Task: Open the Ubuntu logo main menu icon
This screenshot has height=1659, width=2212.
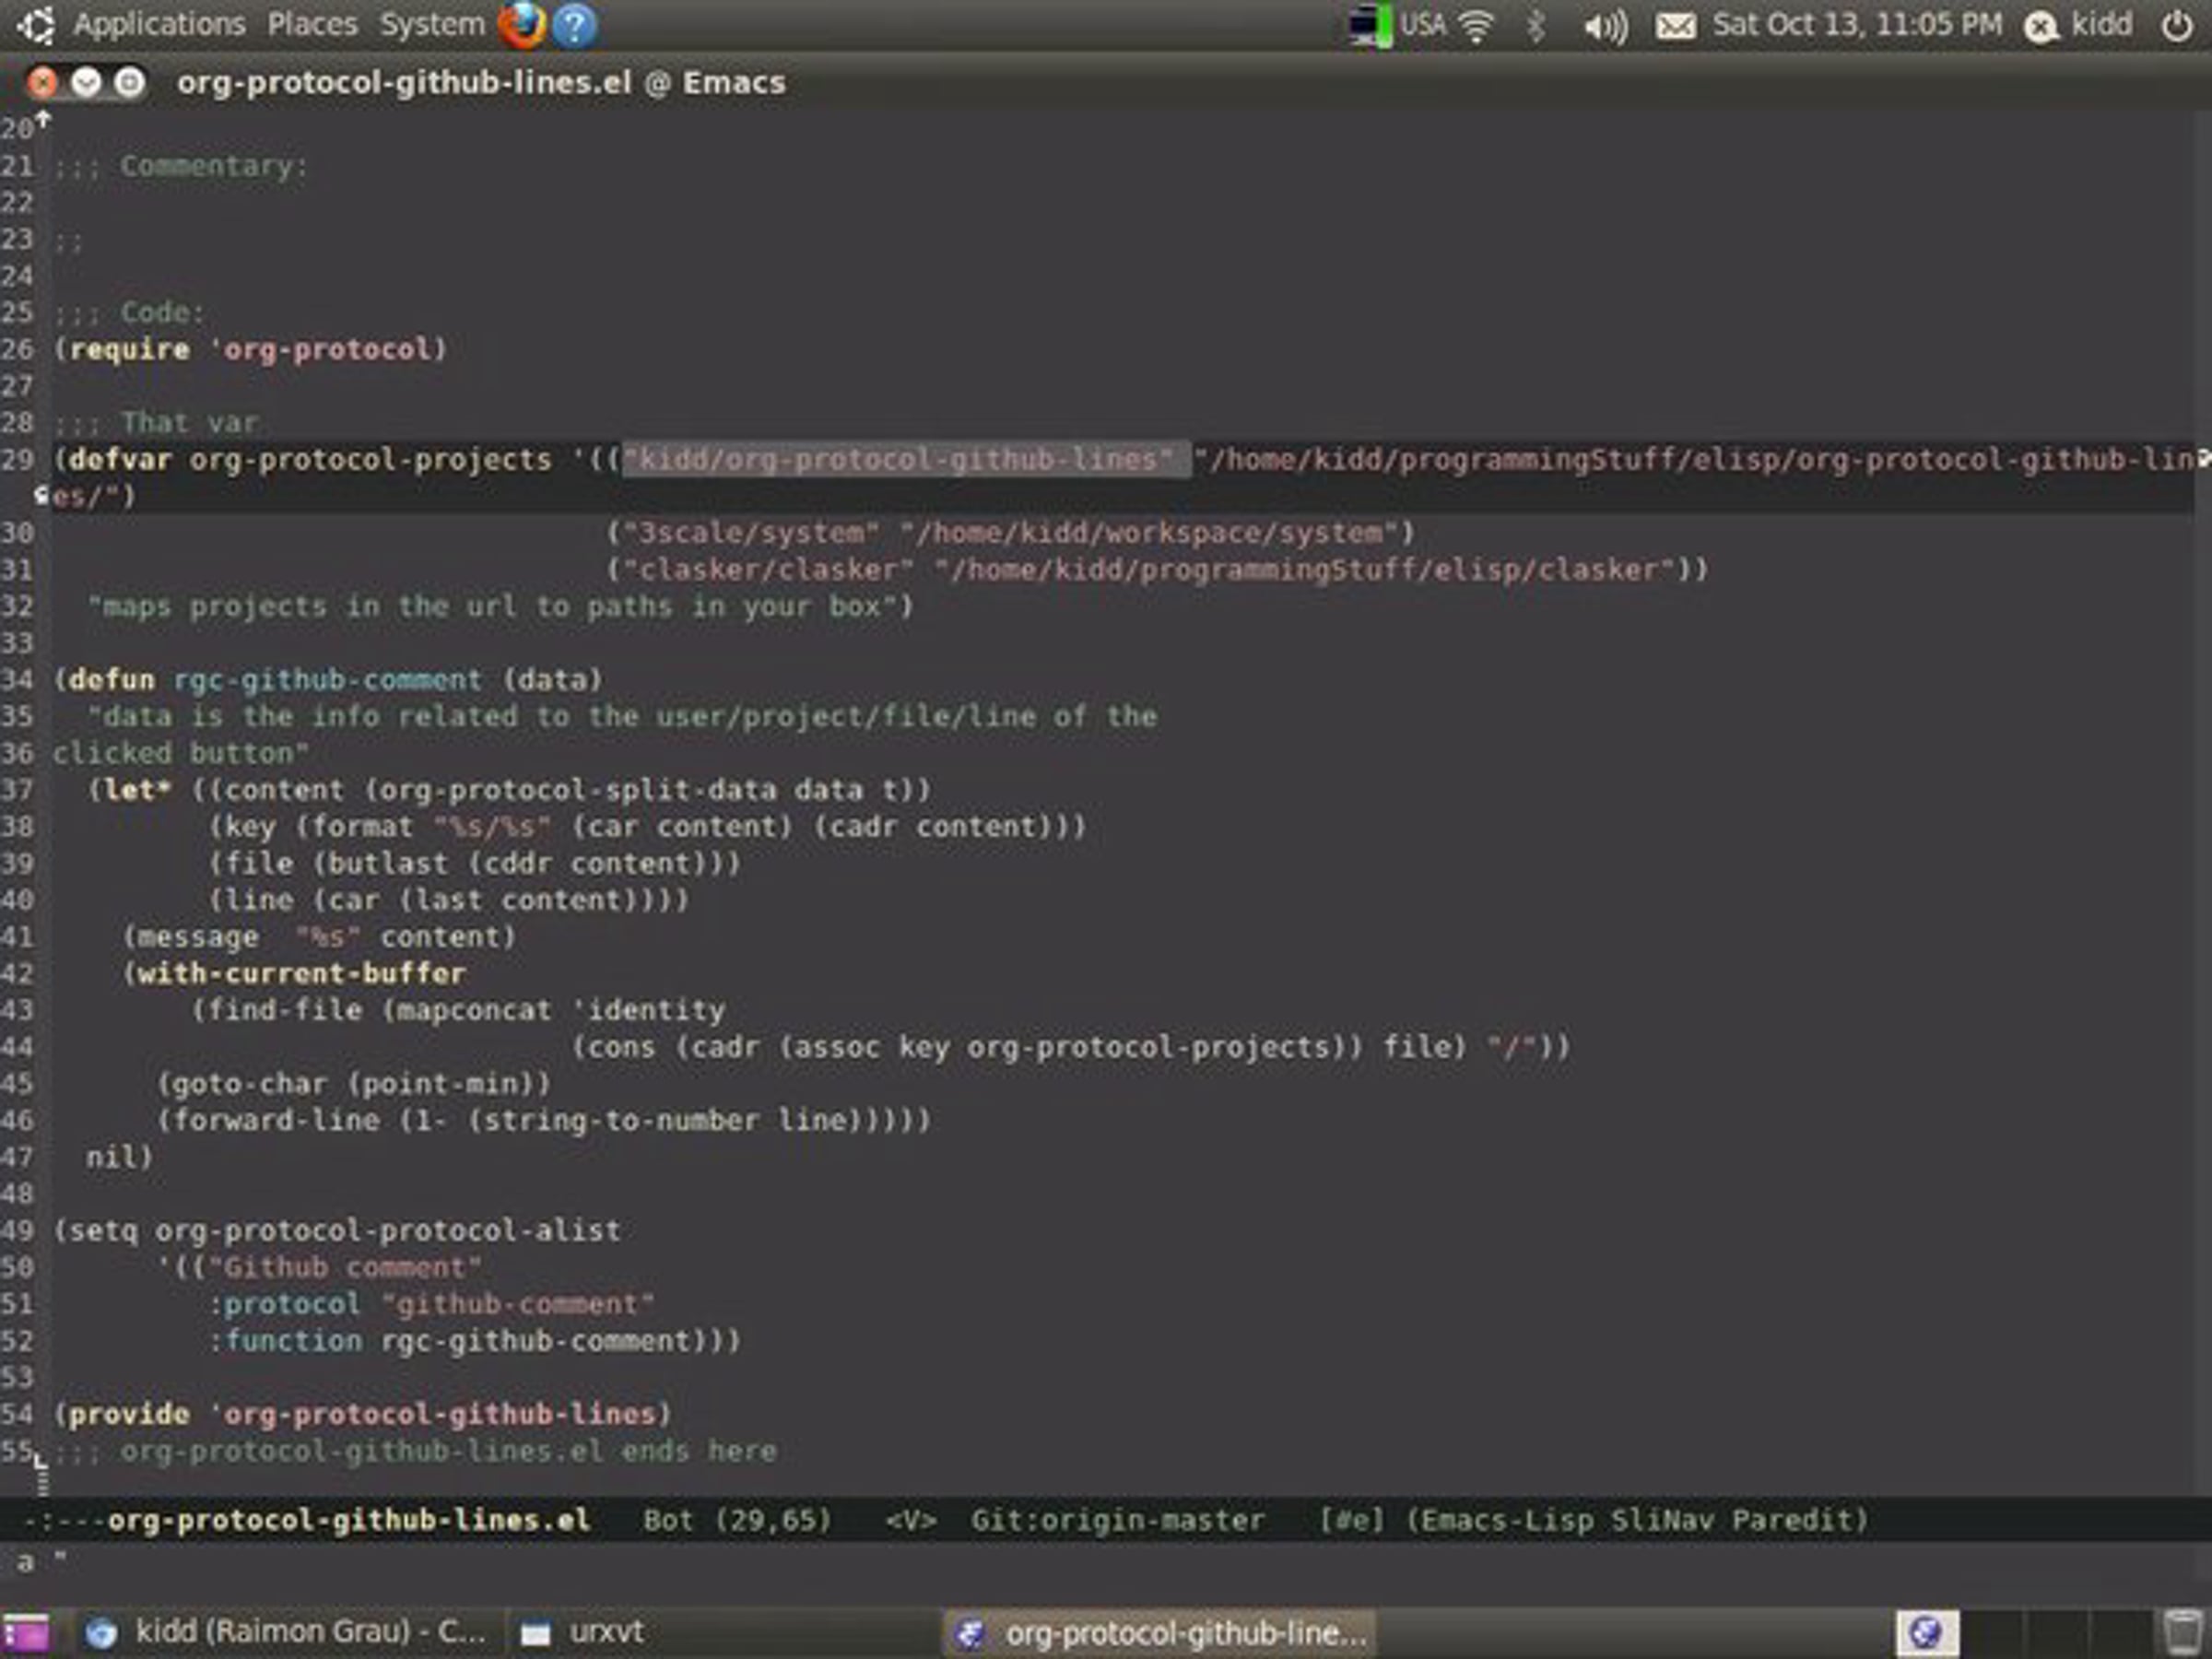Action: (36, 25)
